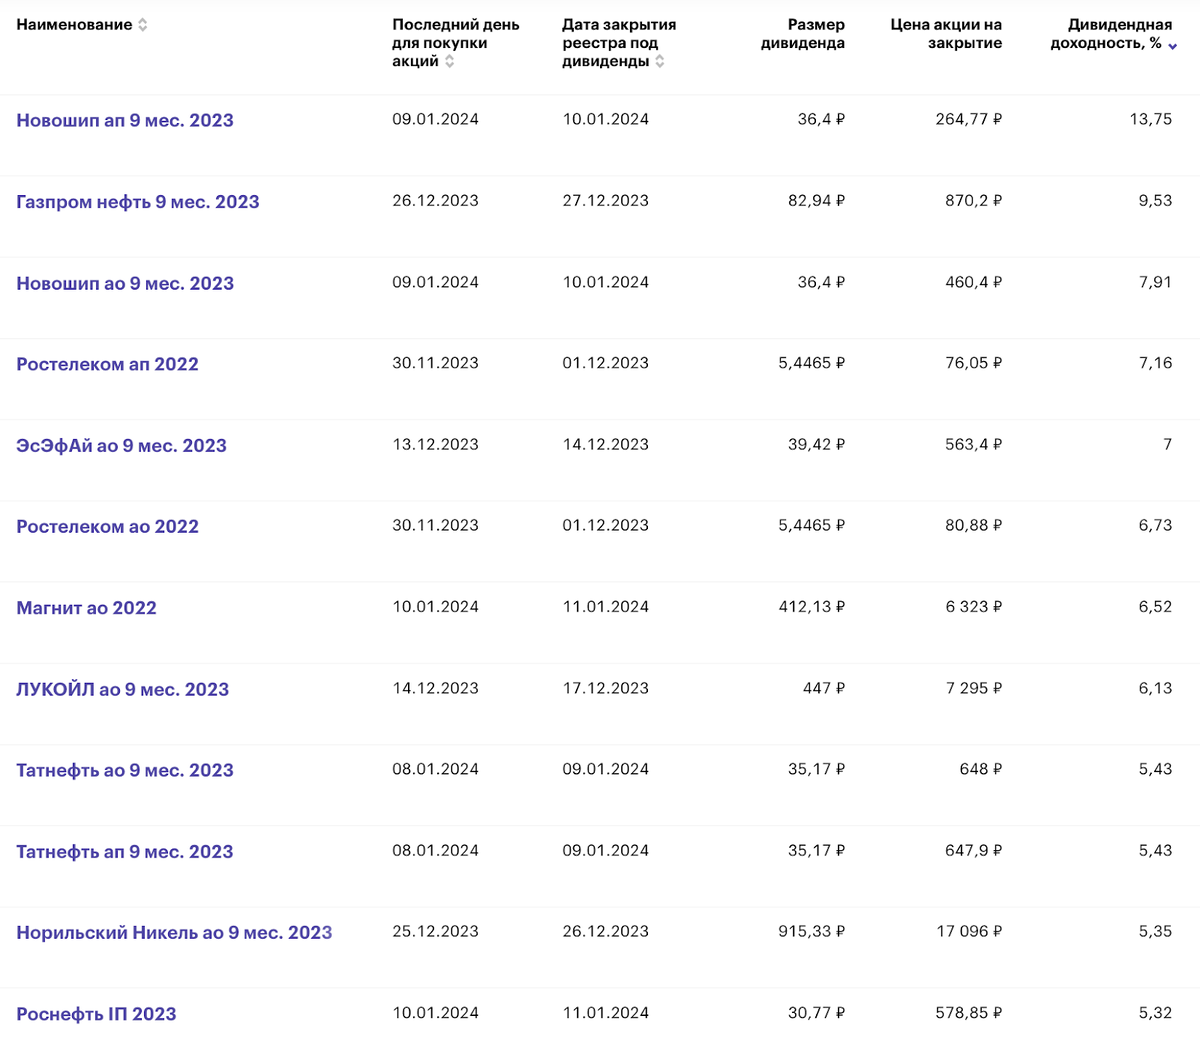Select dividend amount 30,77 ₽
1200x1064 pixels.
point(817,1013)
